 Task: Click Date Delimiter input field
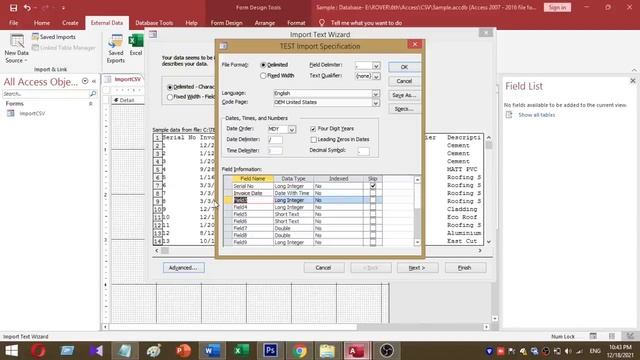tap(275, 140)
